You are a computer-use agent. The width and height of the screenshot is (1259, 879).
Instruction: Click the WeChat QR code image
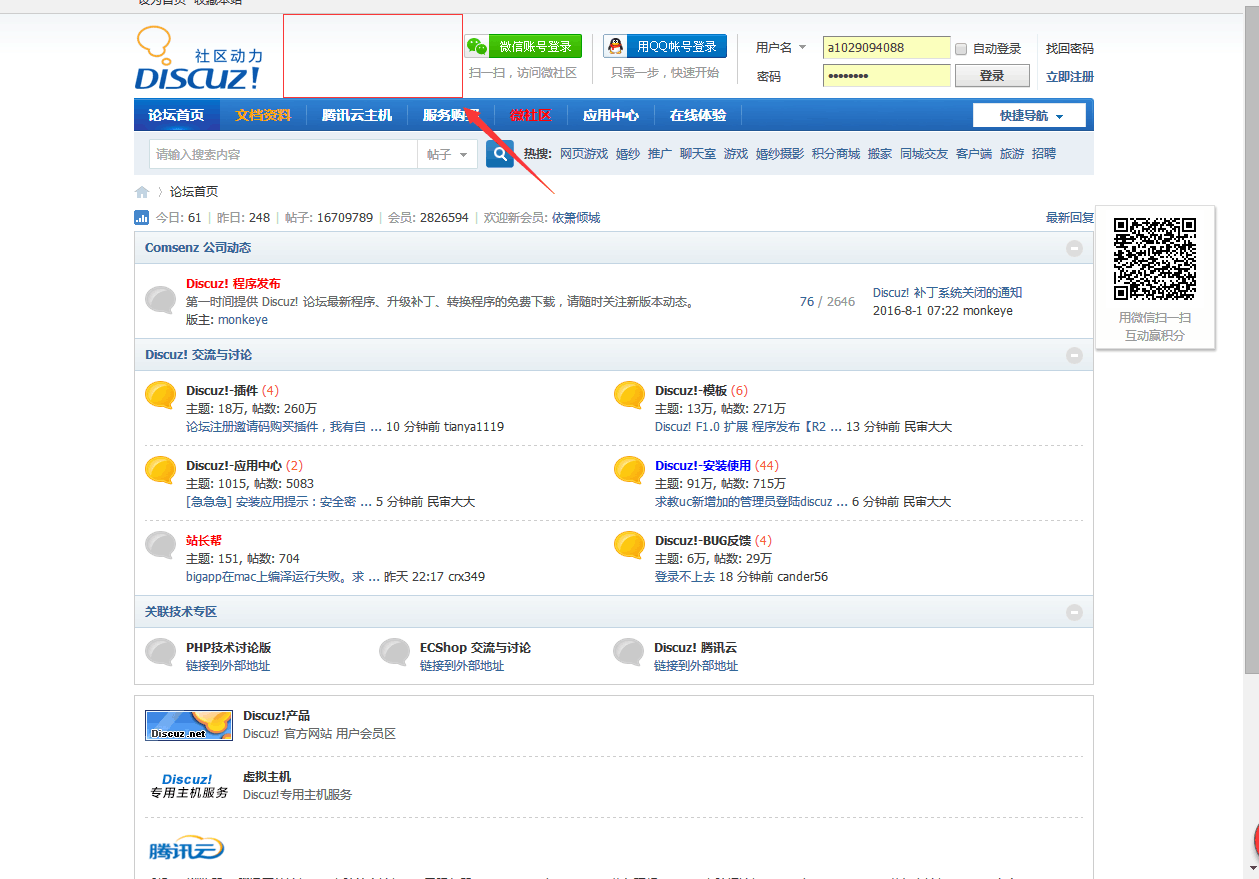1155,259
